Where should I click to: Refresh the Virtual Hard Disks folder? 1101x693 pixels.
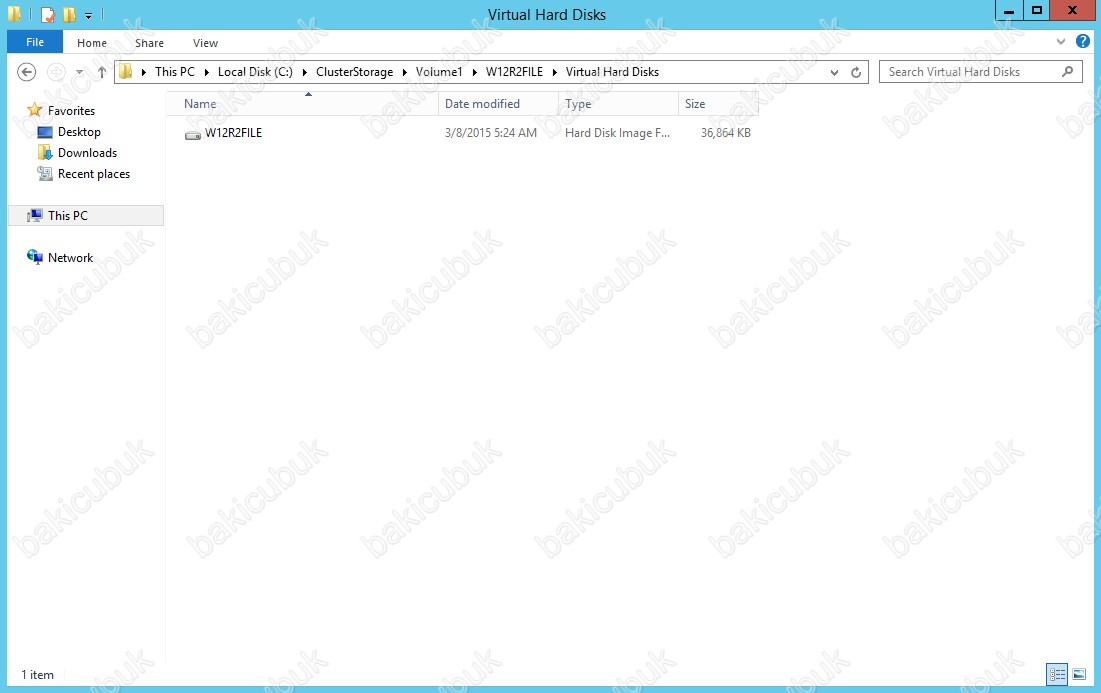[x=856, y=72]
